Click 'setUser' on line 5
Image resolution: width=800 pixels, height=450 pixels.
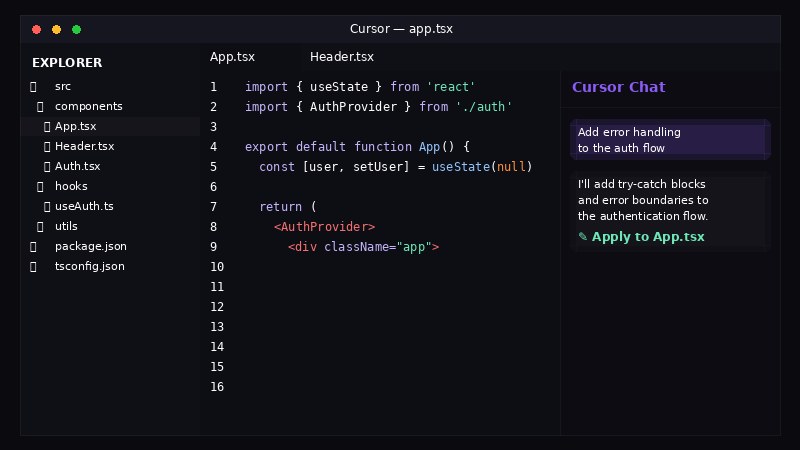coord(378,167)
